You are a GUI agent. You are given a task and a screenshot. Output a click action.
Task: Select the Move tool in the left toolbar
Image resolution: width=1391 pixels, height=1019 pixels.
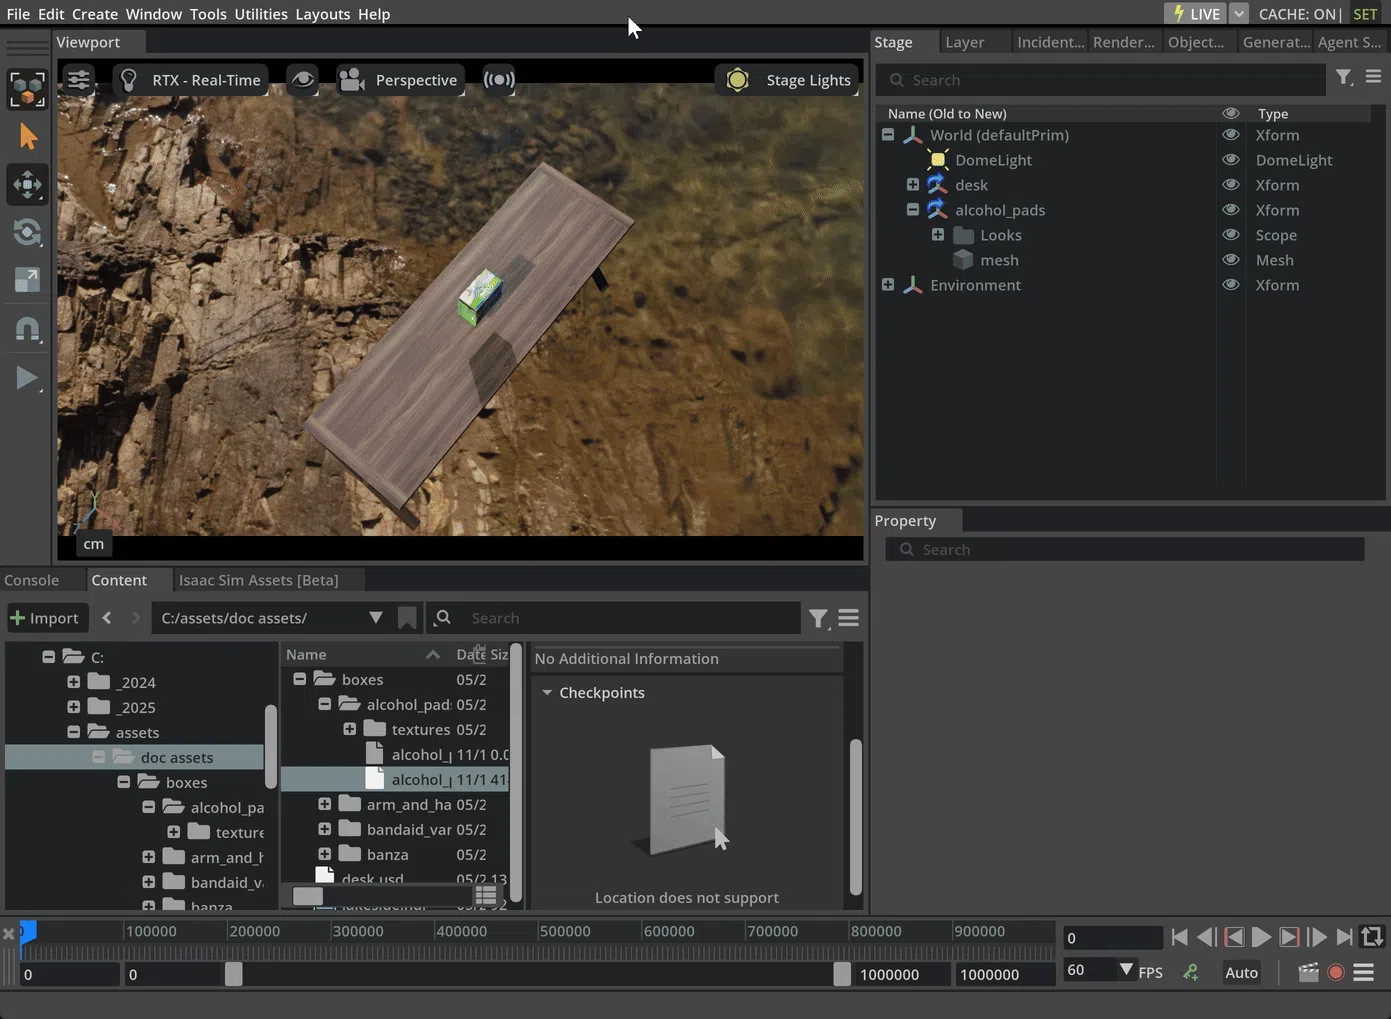pyautogui.click(x=27, y=184)
